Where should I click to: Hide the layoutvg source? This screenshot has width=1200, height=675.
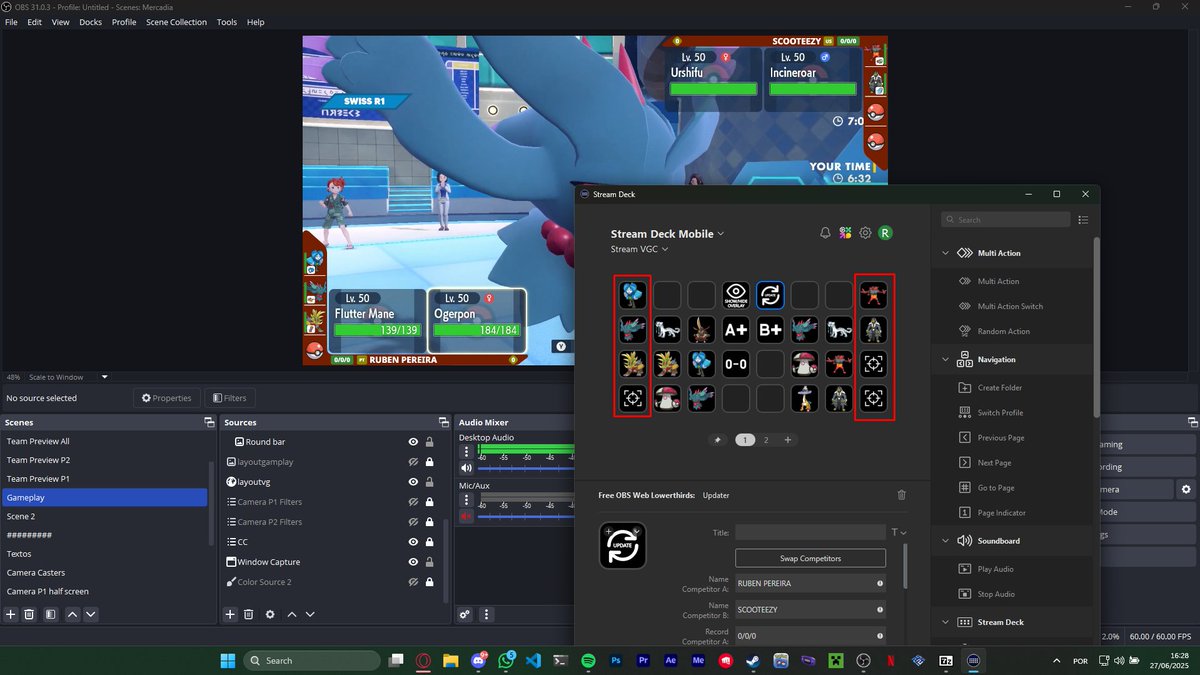pos(413,482)
